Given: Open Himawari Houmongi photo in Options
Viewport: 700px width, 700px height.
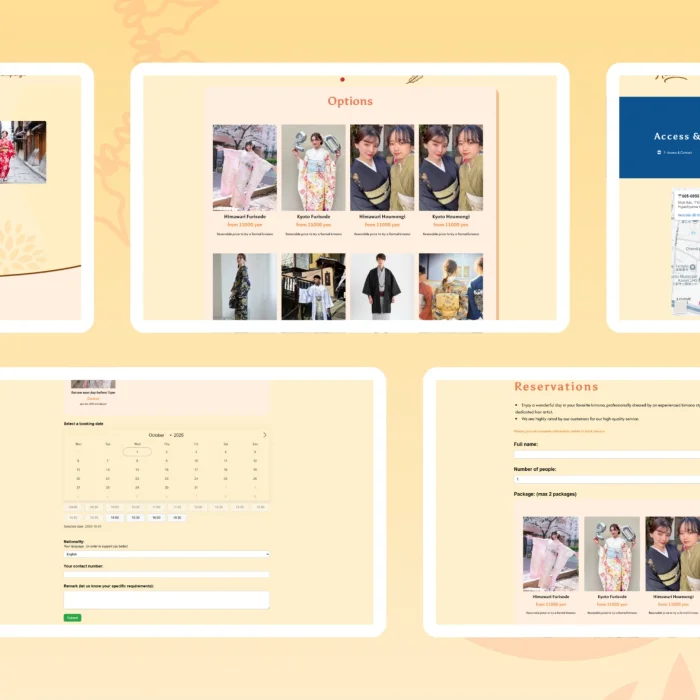Looking at the screenshot, I should coord(382,167).
